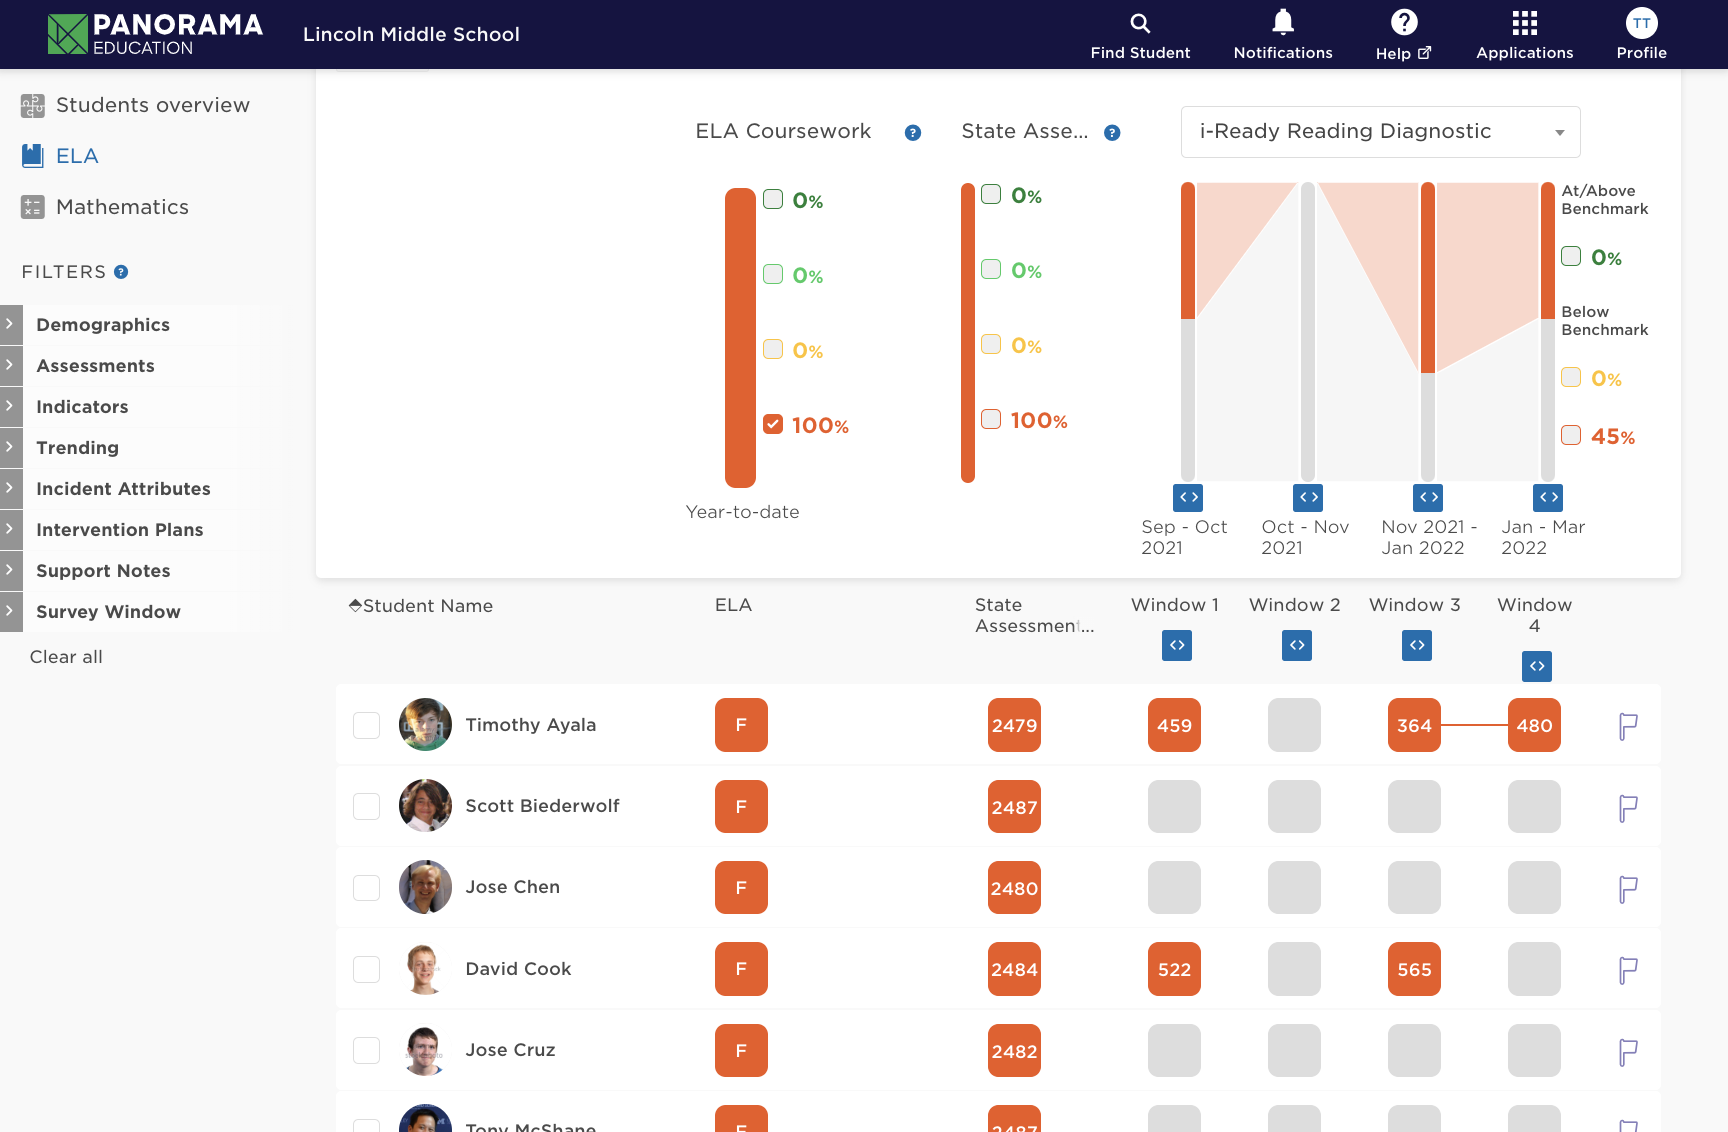Image resolution: width=1728 pixels, height=1132 pixels.
Task: Open David Cook's student name link
Action: coord(518,969)
